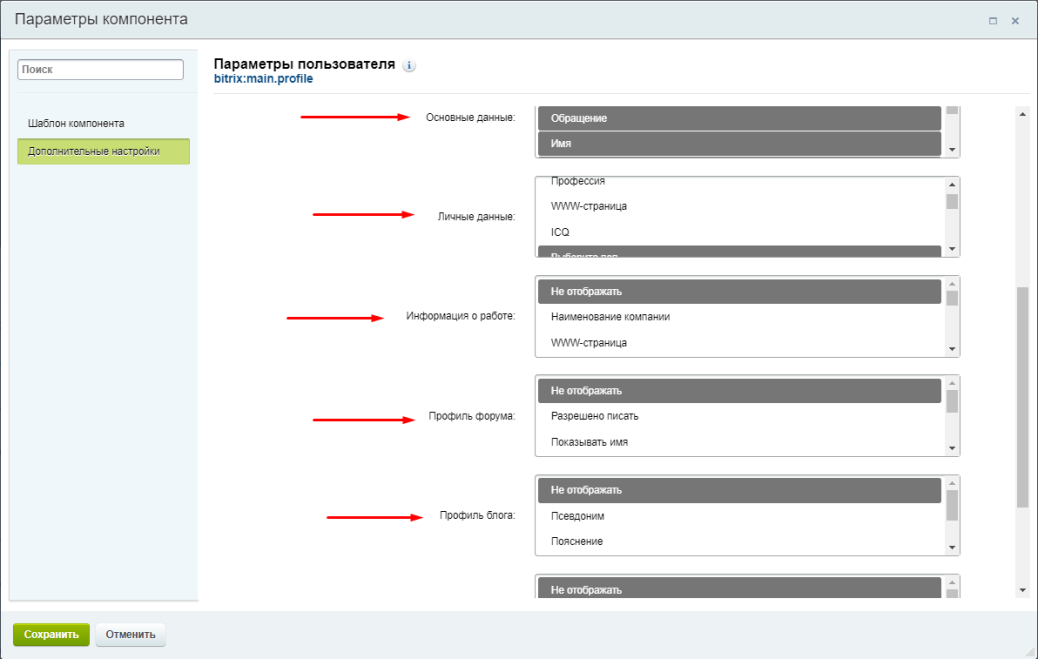
Task: Focus the Поиск search field
Action: pos(101,70)
